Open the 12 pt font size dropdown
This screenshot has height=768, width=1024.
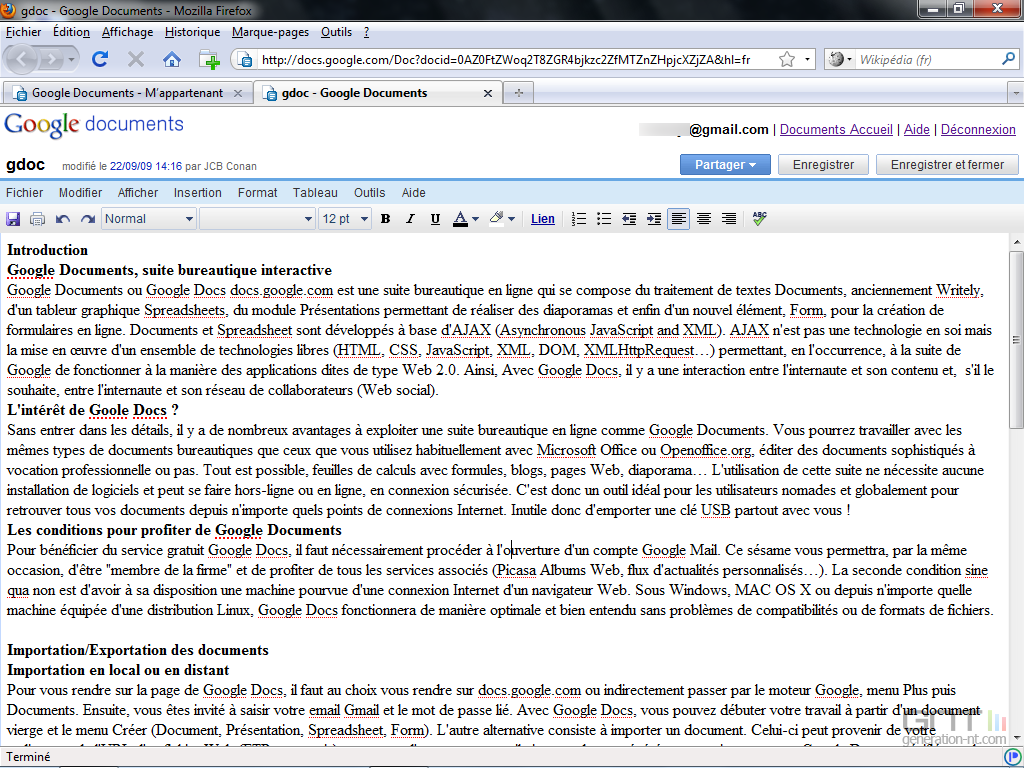coord(345,219)
